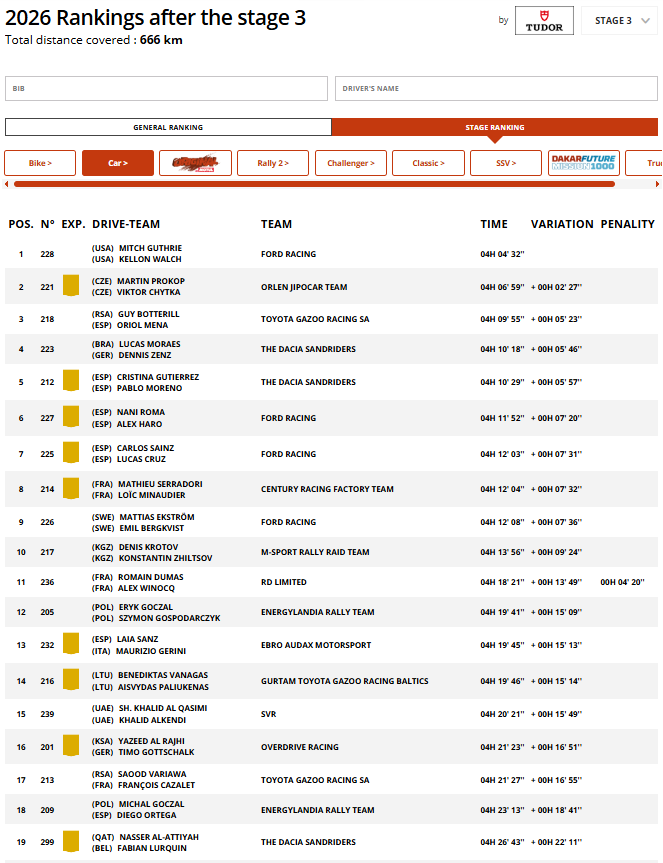Click the TIME column header
The image size is (663, 863).
click(x=494, y=224)
